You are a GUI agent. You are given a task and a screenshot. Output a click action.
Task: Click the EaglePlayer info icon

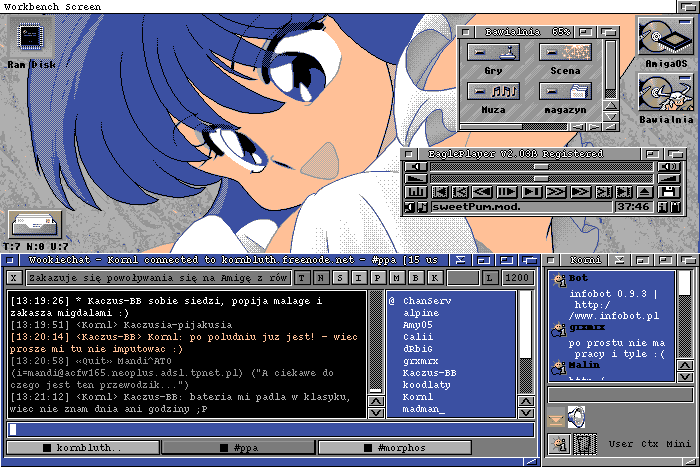662,207
